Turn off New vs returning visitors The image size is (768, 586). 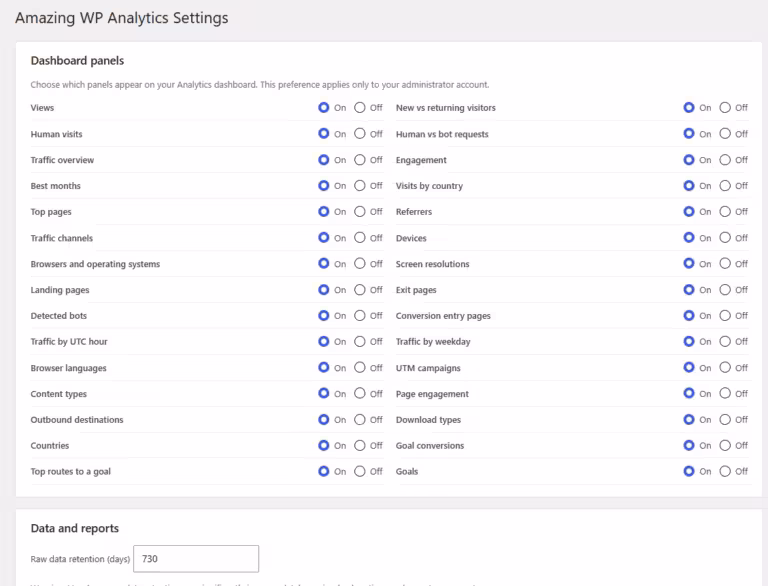click(x=725, y=107)
